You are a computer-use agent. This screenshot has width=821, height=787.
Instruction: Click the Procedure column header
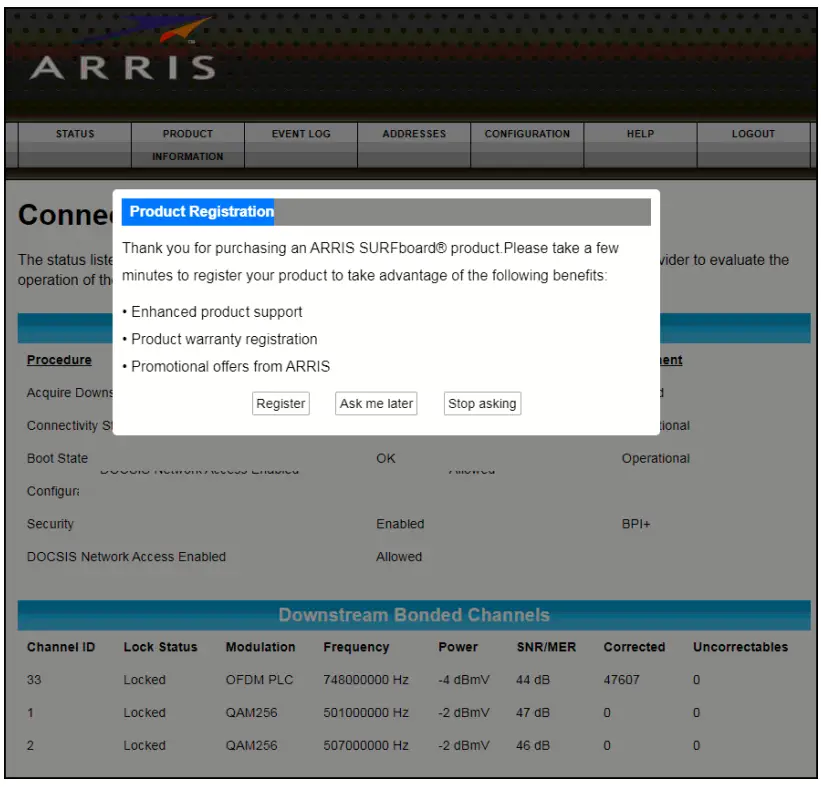coord(59,360)
